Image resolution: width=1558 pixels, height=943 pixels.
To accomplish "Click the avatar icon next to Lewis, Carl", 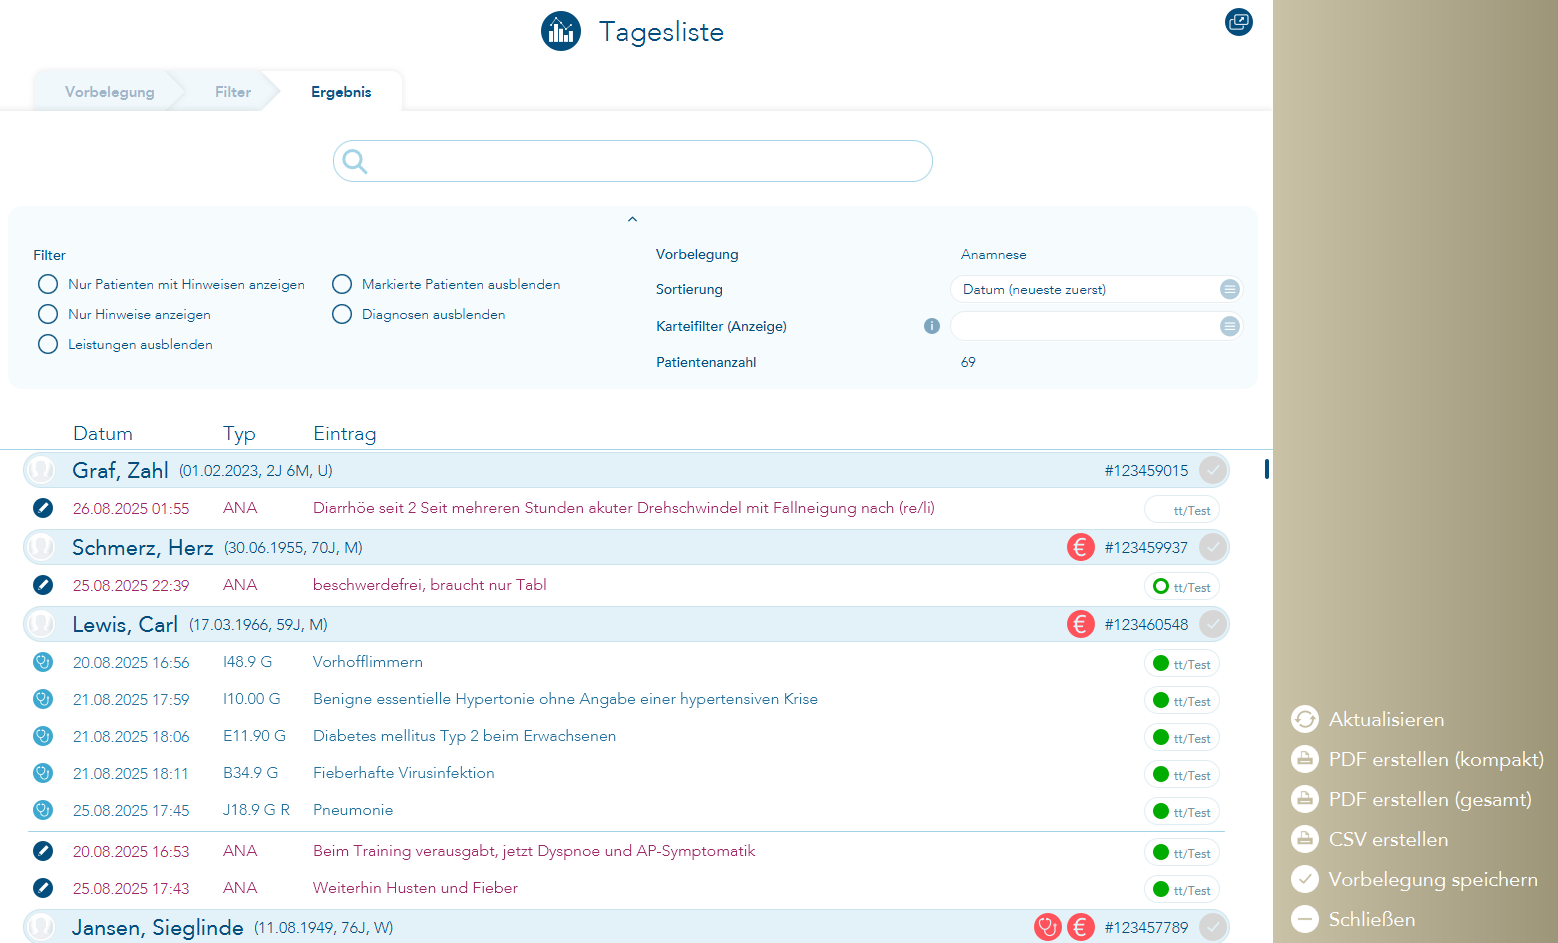I will tap(41, 624).
